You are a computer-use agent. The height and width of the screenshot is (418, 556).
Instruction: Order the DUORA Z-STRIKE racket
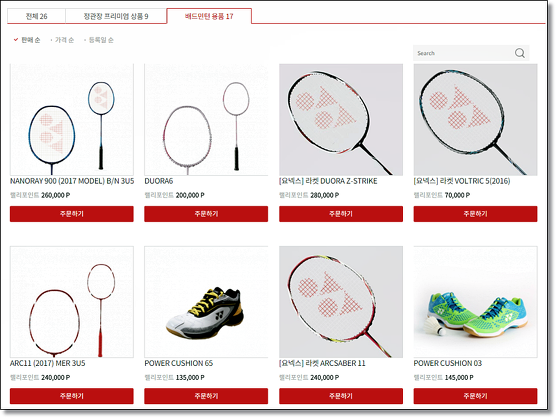point(341,214)
